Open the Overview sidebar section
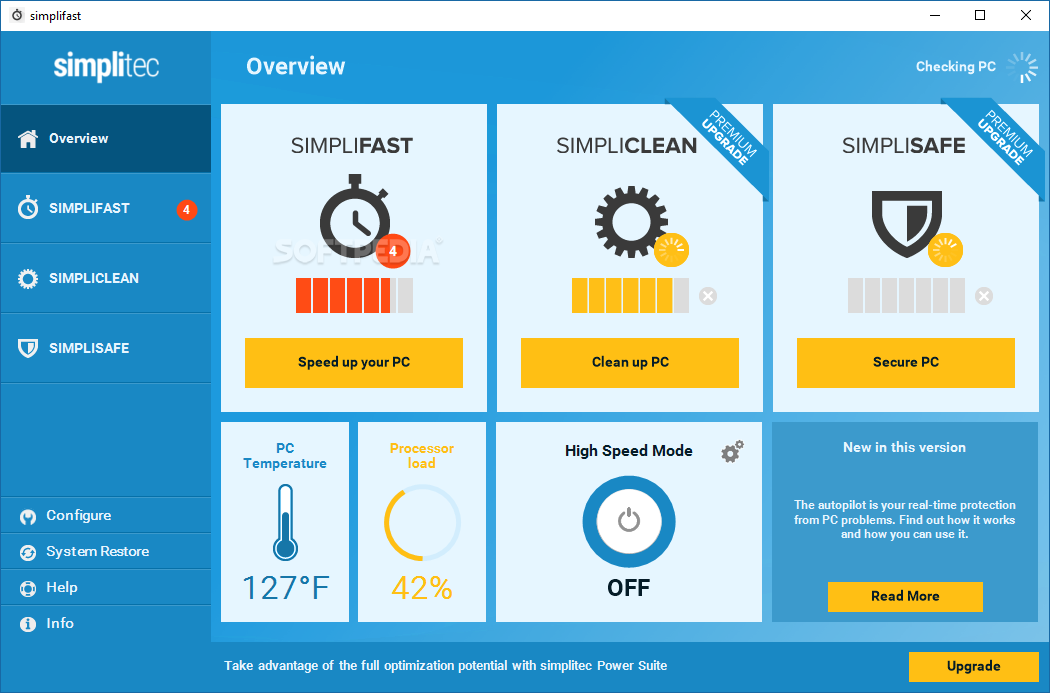The width and height of the screenshot is (1050, 693). click(x=106, y=139)
